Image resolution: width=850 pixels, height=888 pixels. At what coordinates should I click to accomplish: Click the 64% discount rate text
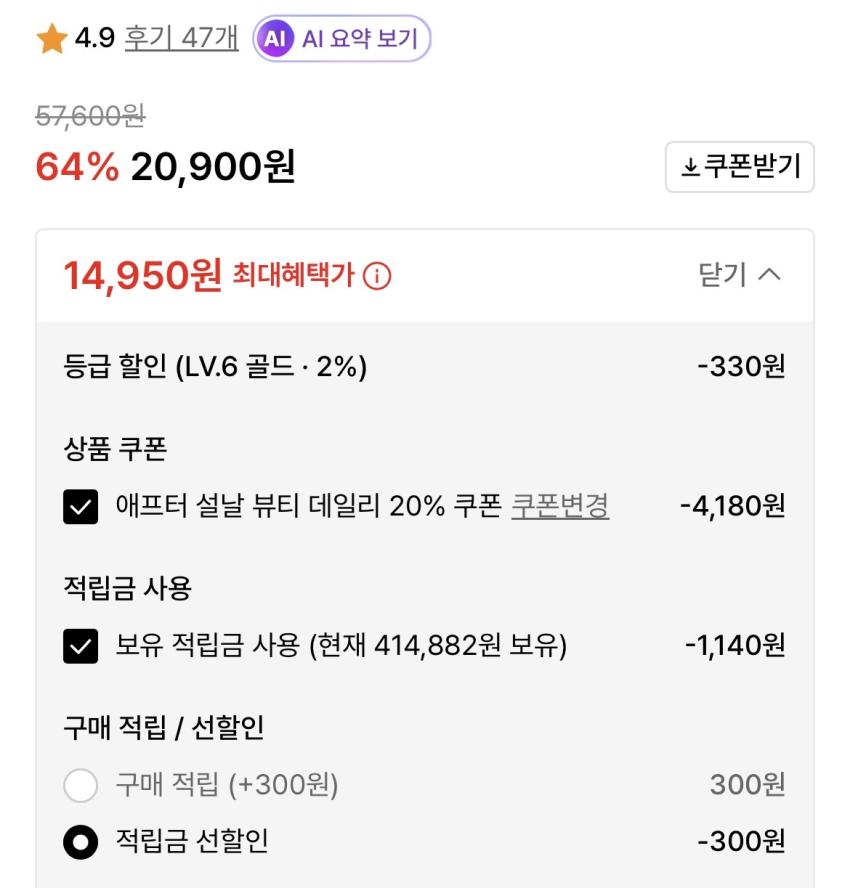tap(76, 167)
